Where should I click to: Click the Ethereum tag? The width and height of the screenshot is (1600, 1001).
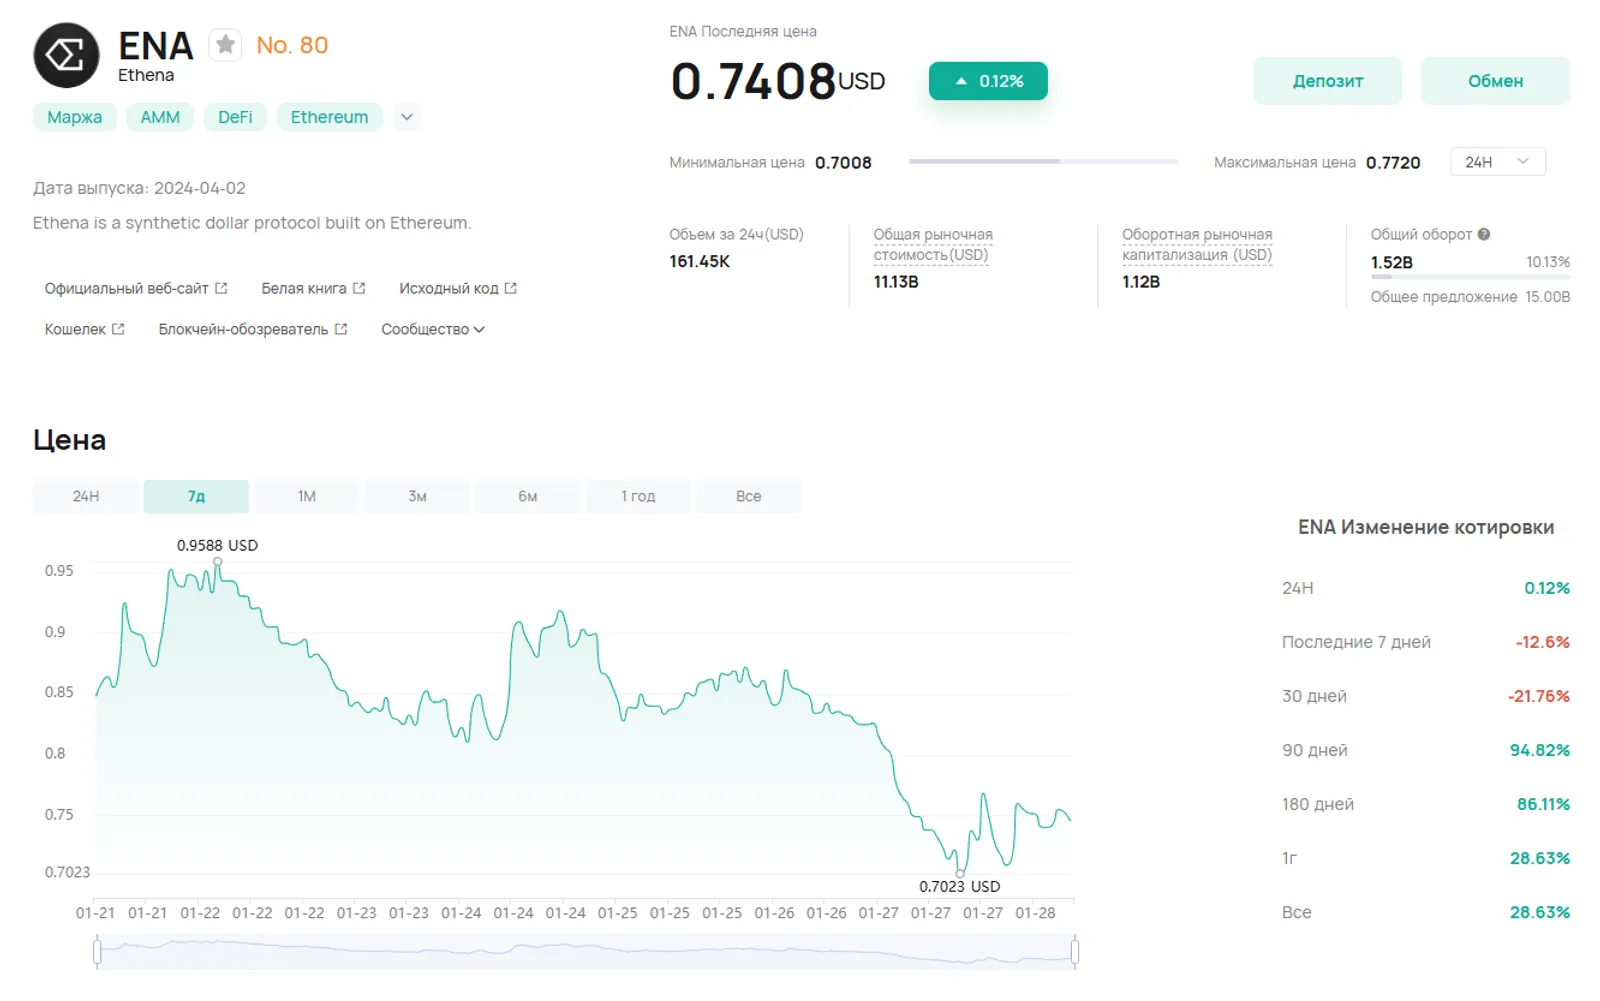coord(329,117)
